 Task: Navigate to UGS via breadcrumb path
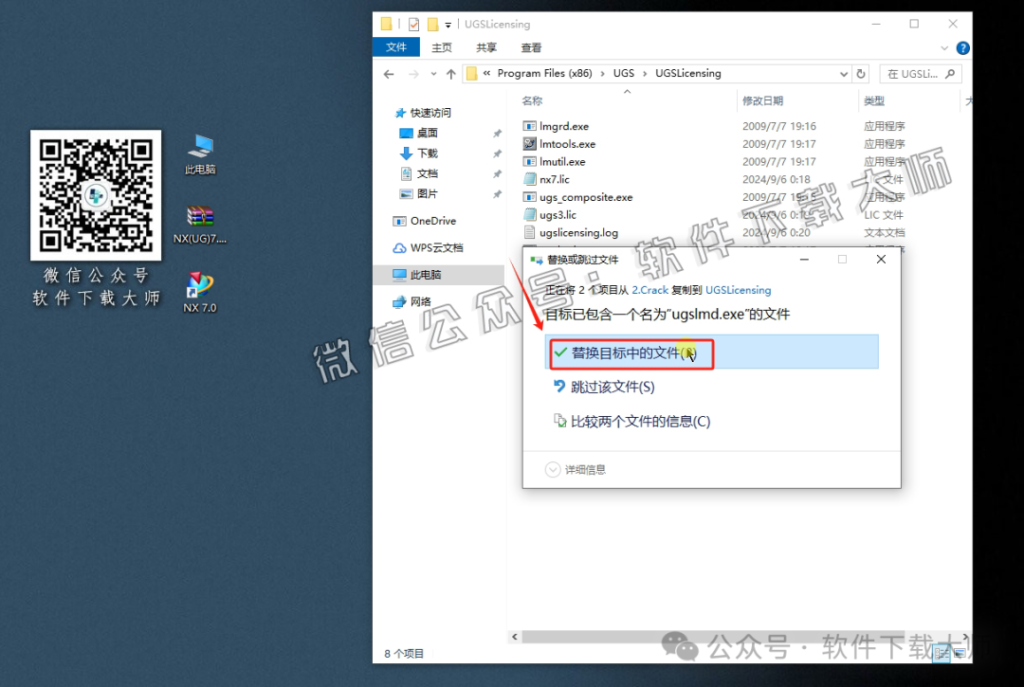[624, 73]
